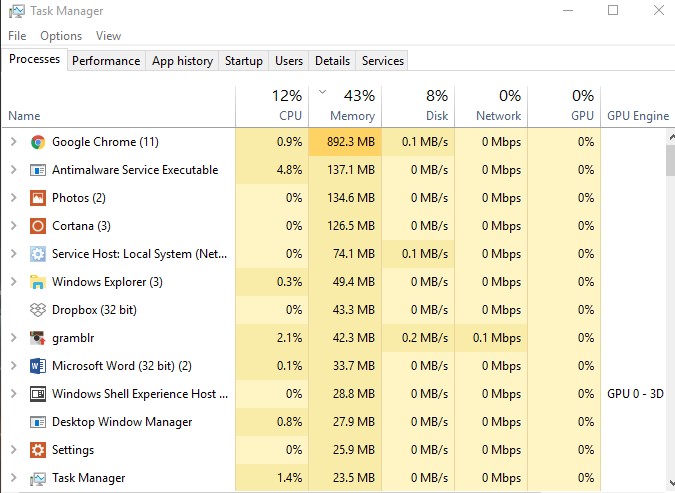
Task: Sort by the Memory column header
Action: 345,107
